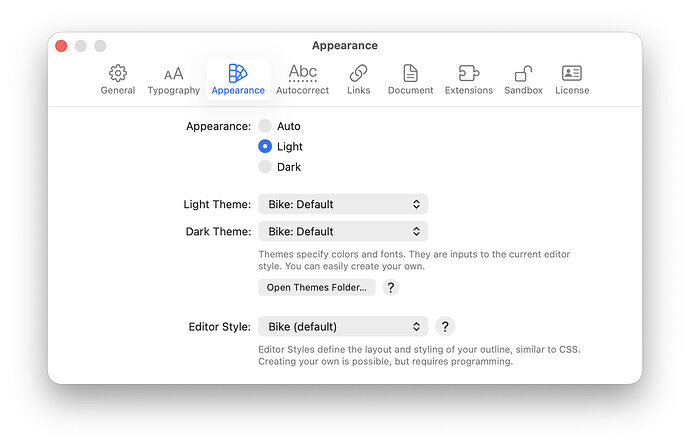This screenshot has width=690, height=446.
Task: Open the Links preferences chain icon
Action: pyautogui.click(x=358, y=80)
